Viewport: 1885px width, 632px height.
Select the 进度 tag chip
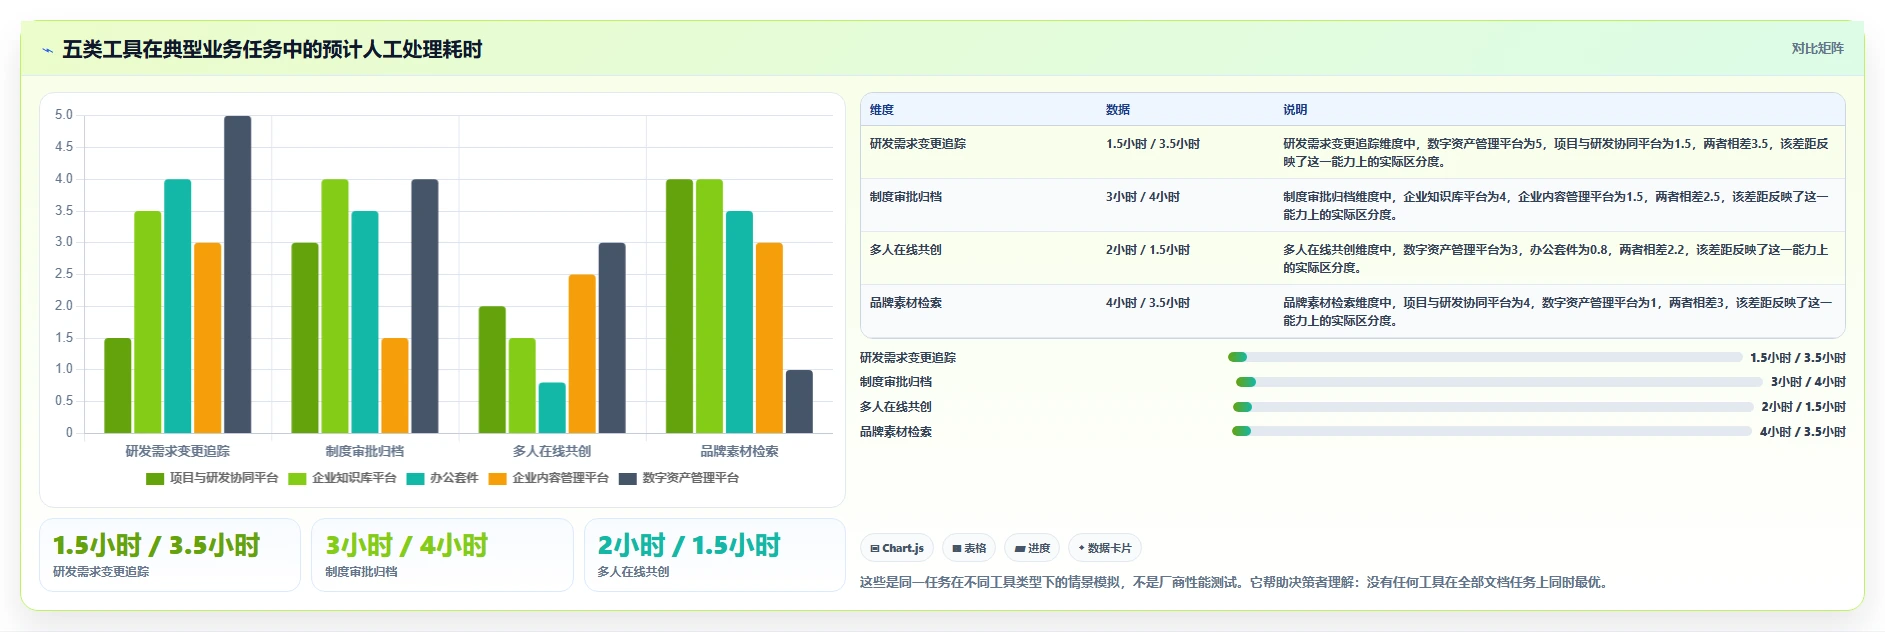[x=1032, y=548]
